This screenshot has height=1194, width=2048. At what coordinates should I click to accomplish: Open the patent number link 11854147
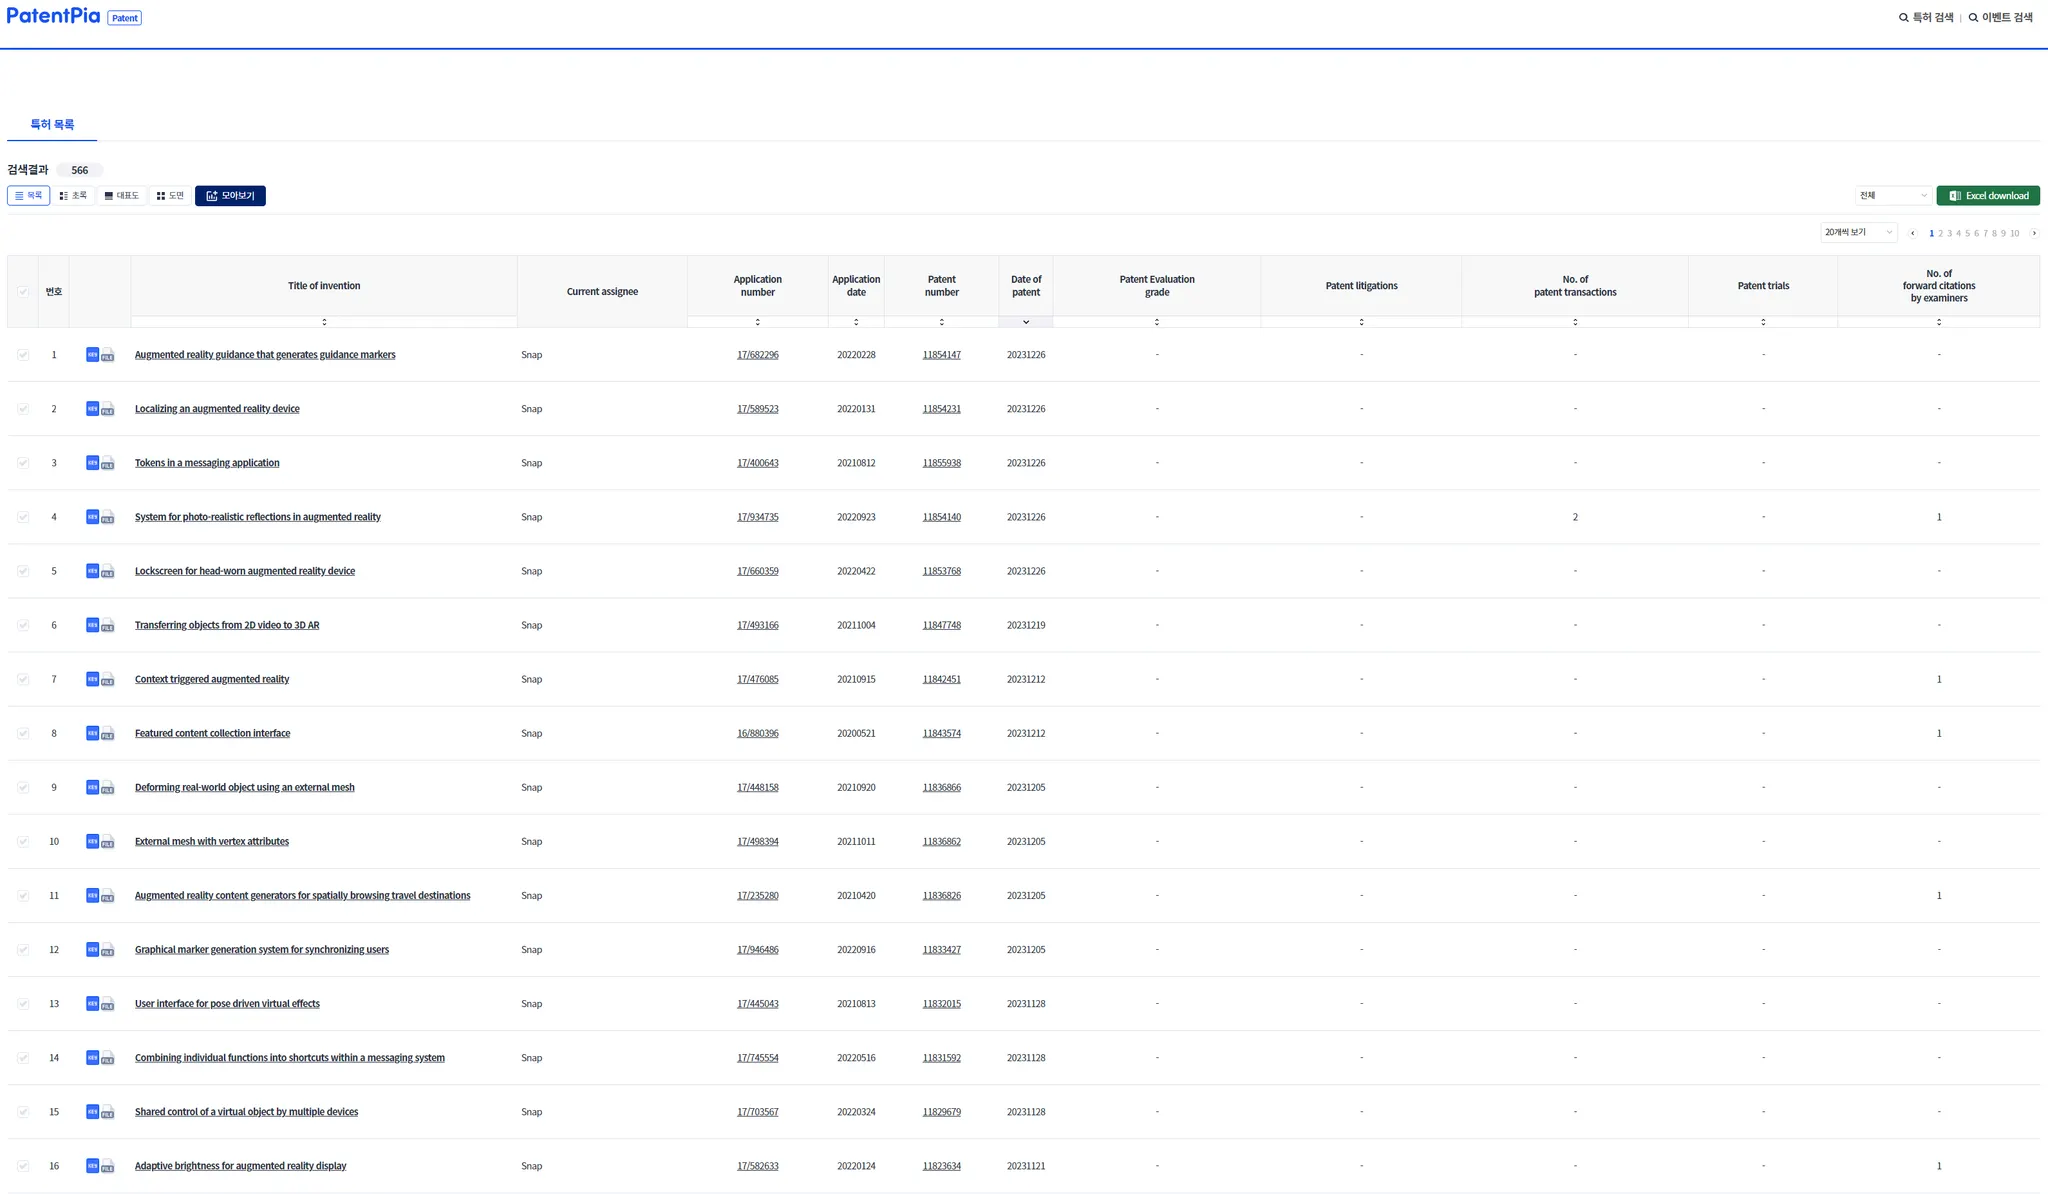941,355
